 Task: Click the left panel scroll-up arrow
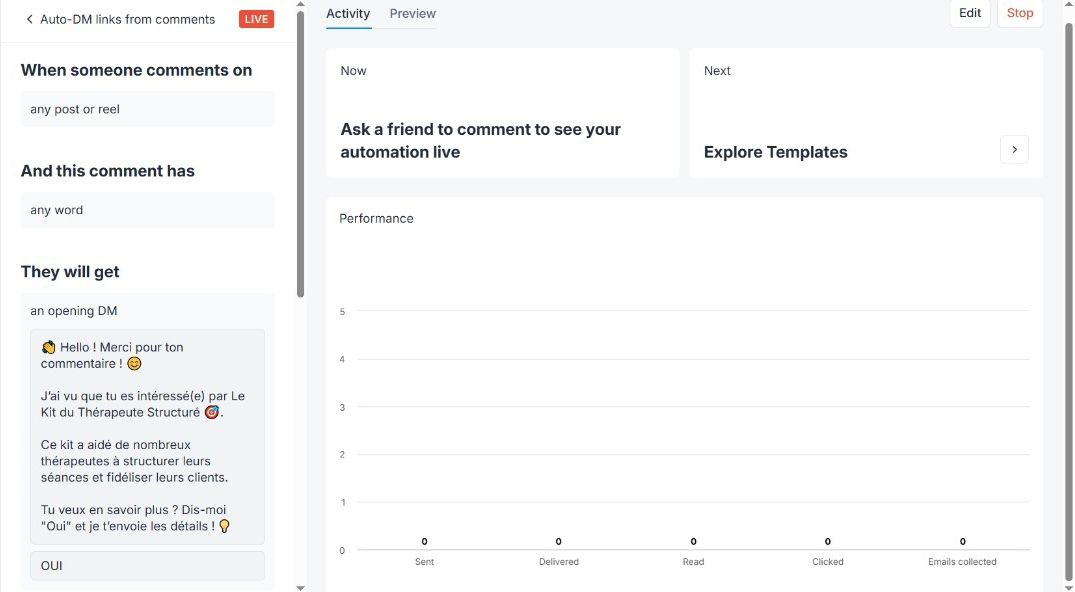click(x=301, y=6)
